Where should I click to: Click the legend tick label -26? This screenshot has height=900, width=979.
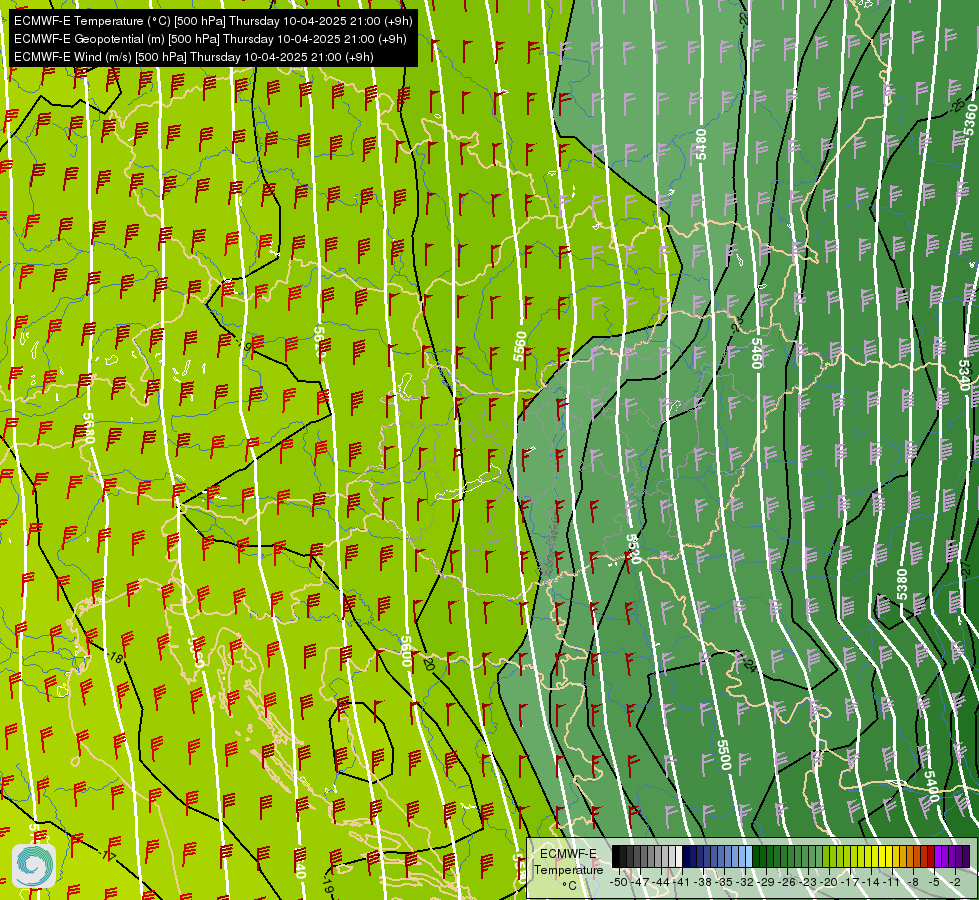pos(787,882)
